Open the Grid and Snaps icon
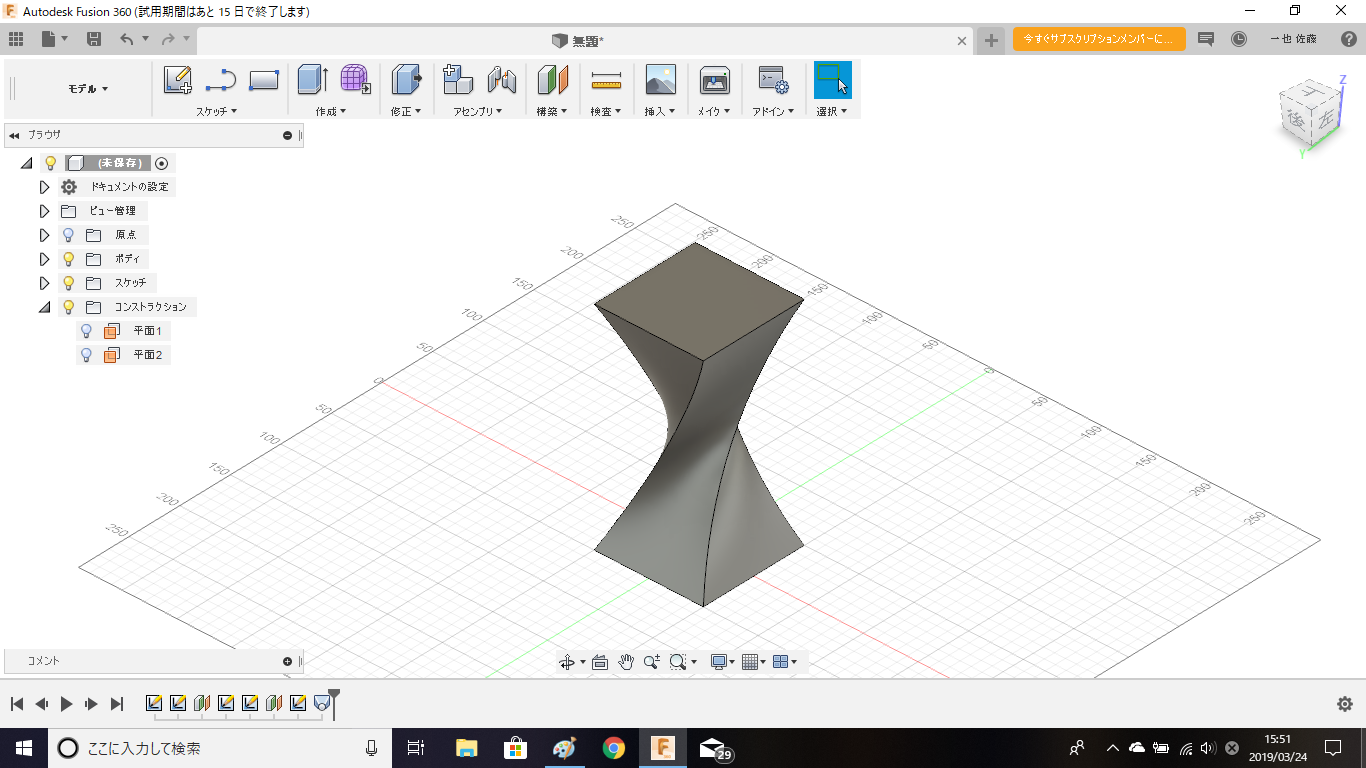This screenshot has height=768, width=1366. [x=750, y=662]
